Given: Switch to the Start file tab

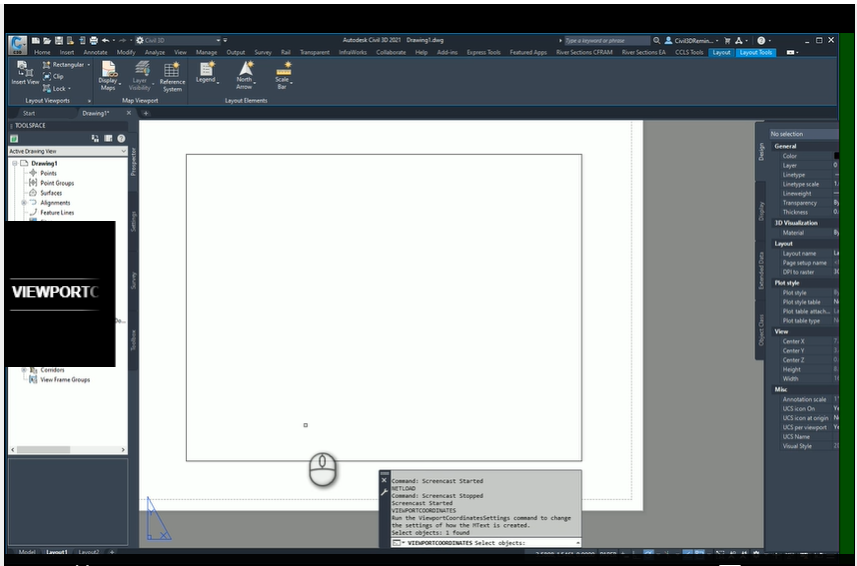Looking at the screenshot, I should pyautogui.click(x=29, y=114).
